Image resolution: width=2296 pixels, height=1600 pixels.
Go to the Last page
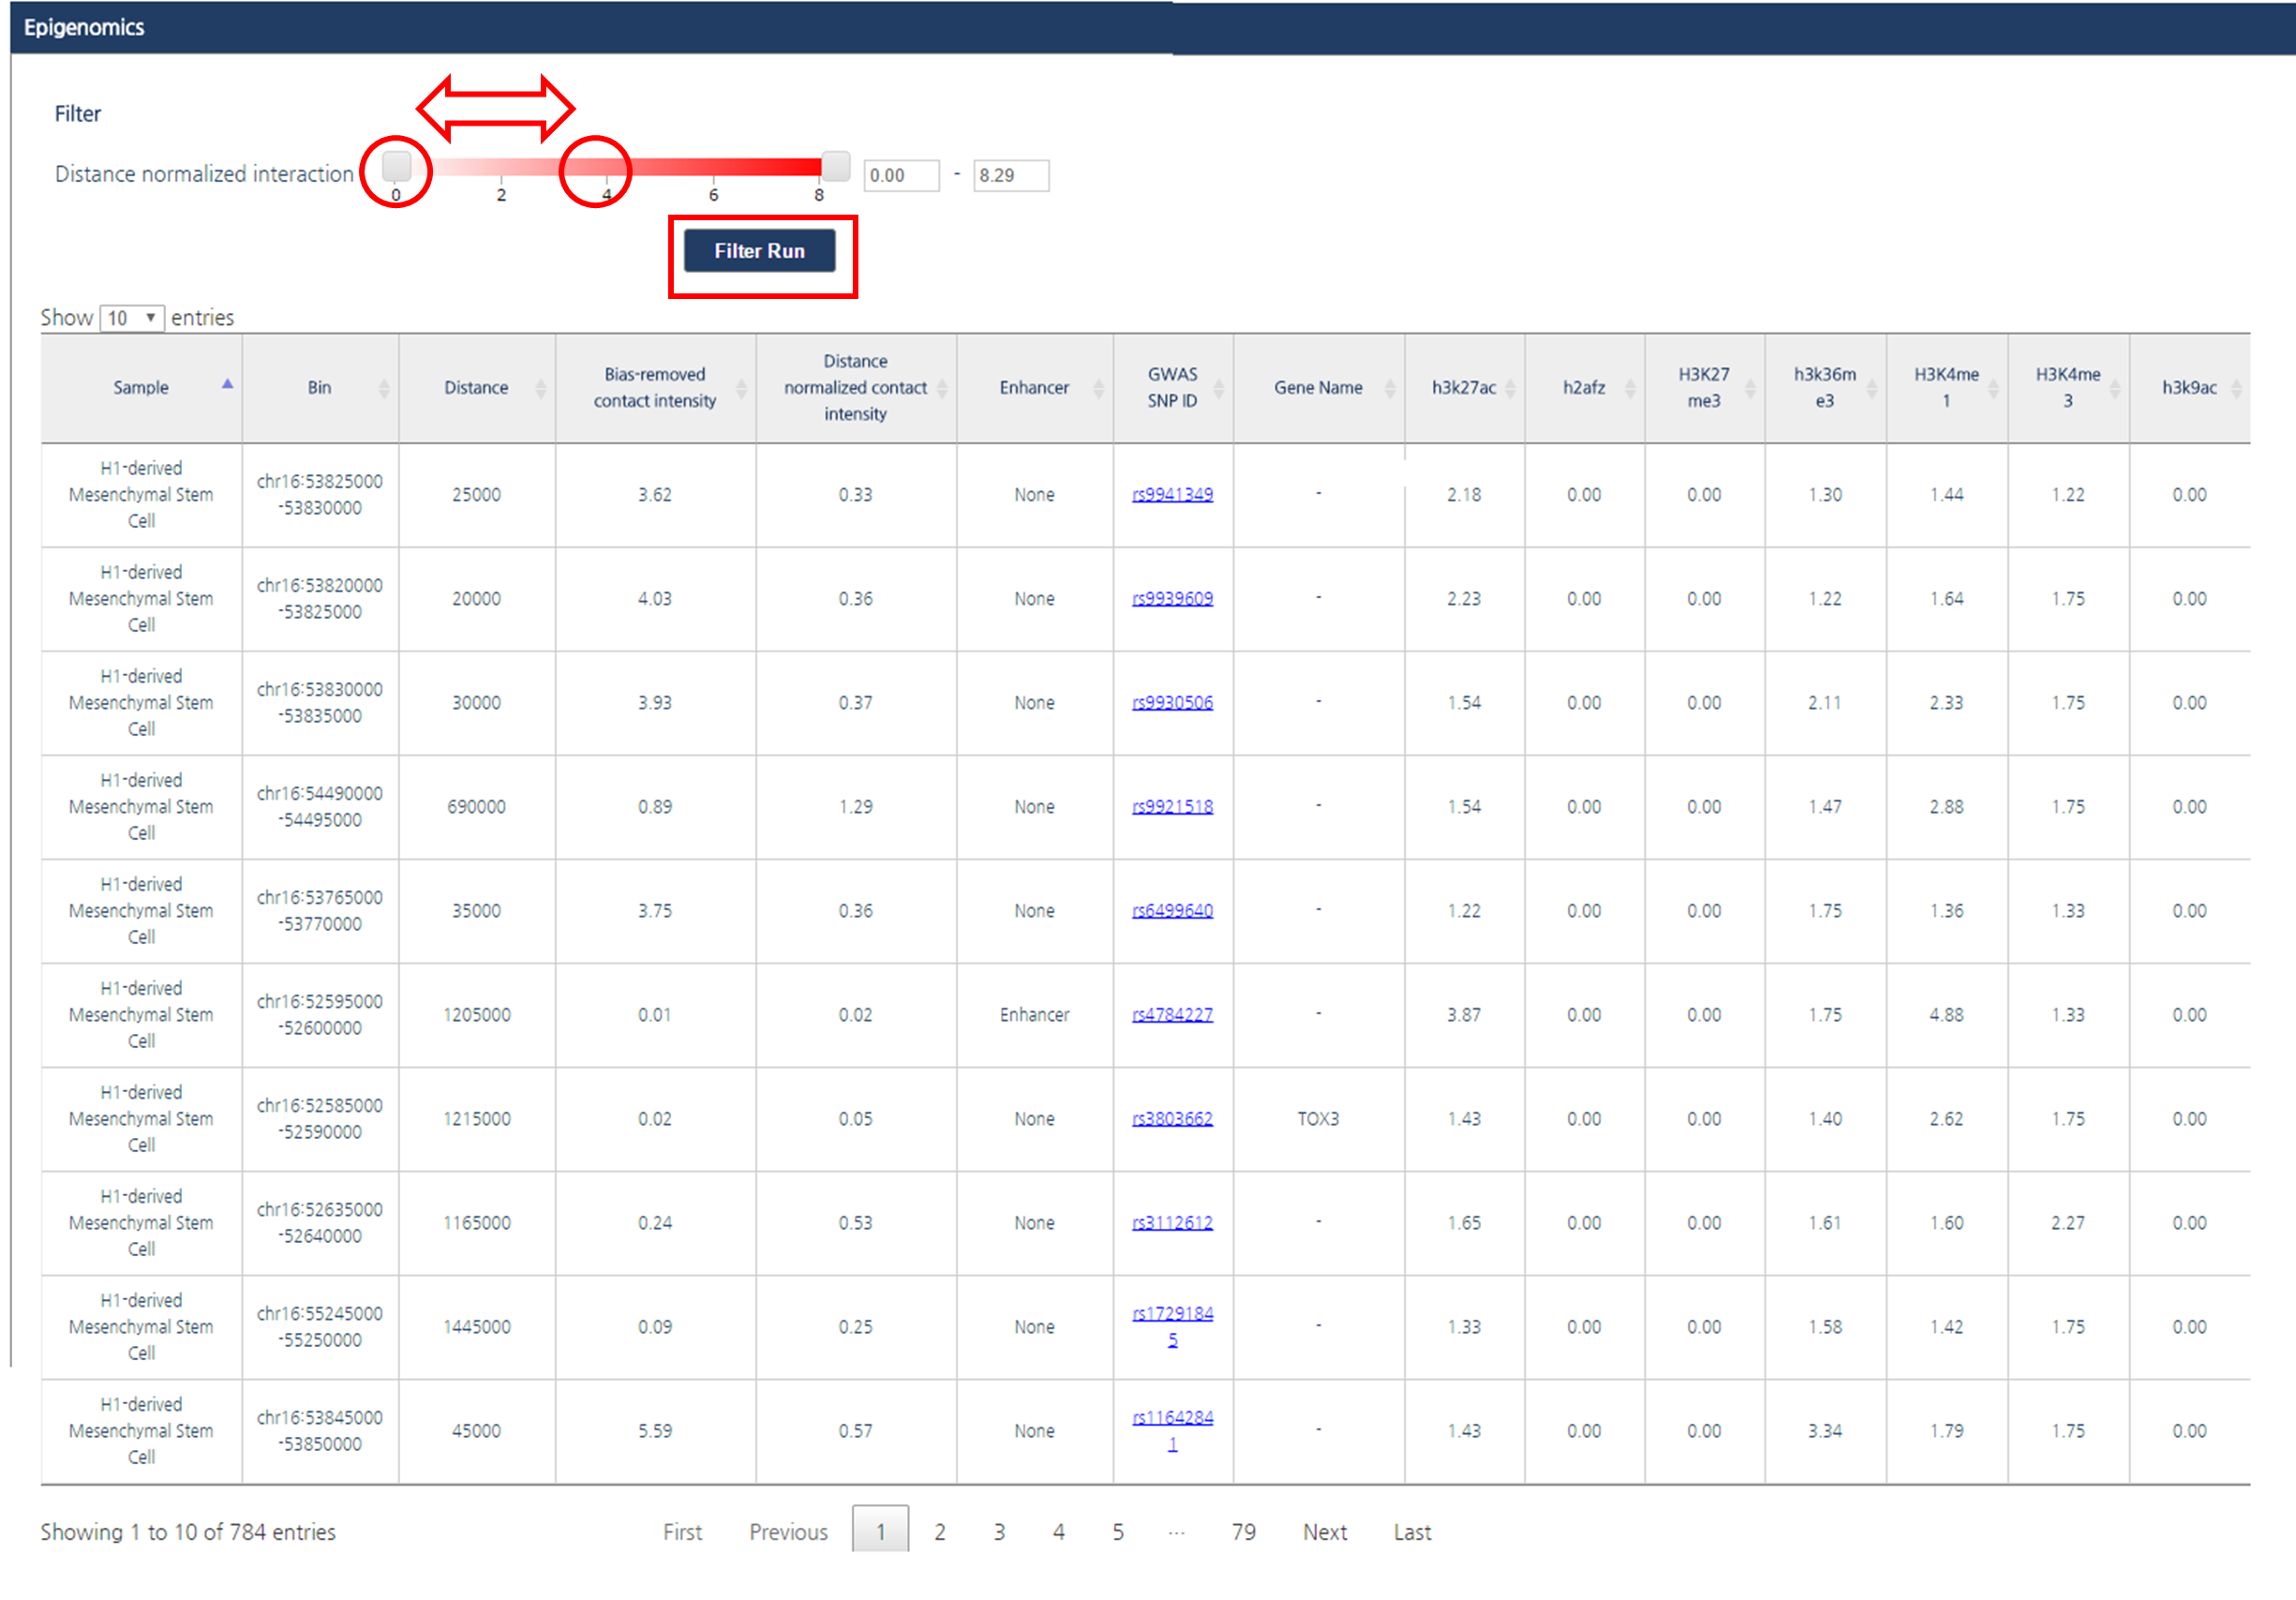1413,1532
